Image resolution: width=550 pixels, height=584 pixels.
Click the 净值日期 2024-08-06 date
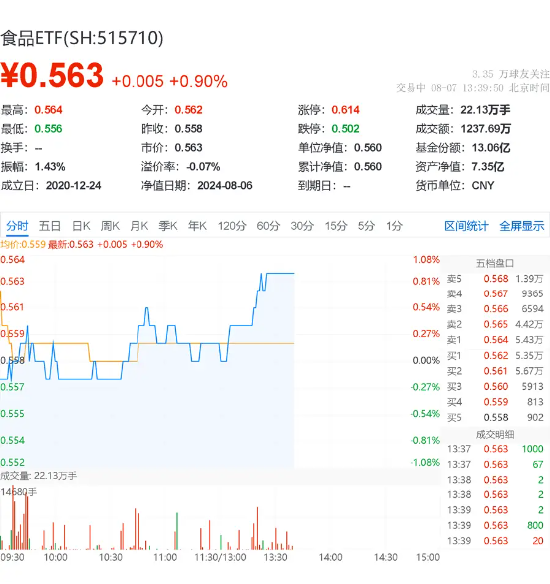225,185
